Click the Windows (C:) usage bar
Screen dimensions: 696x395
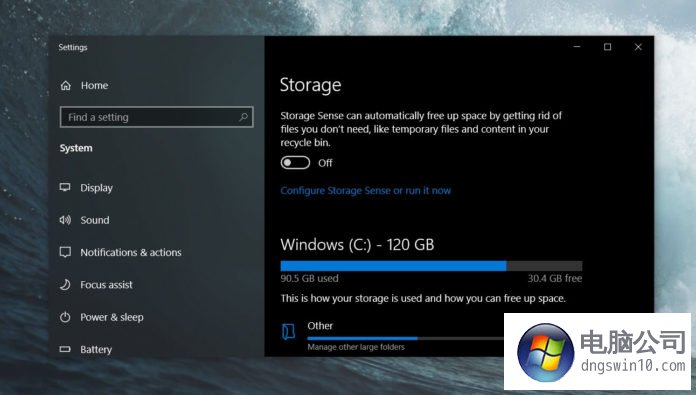click(431, 266)
